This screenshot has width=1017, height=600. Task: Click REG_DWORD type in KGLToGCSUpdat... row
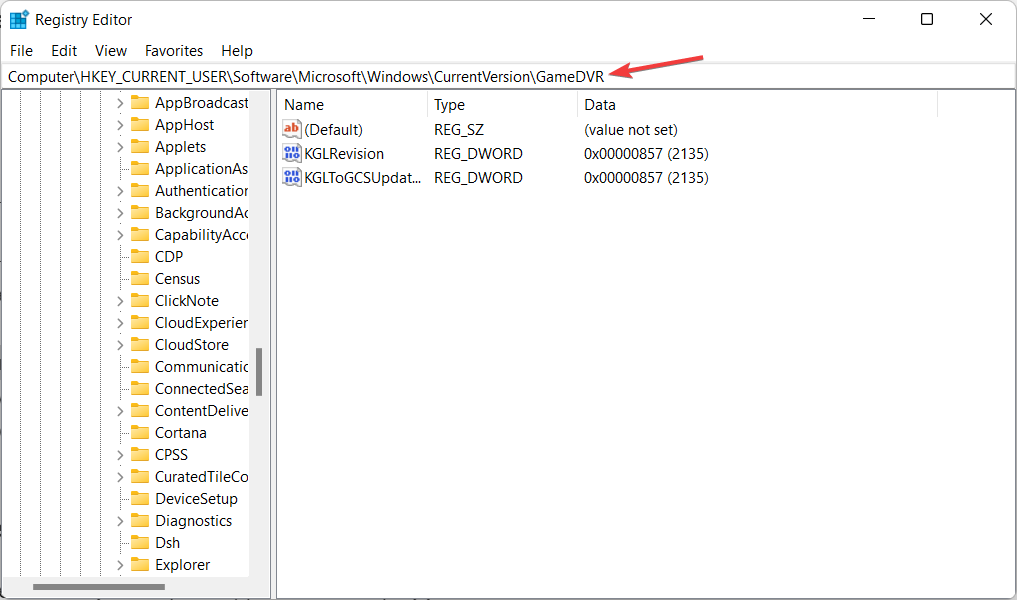(x=478, y=178)
